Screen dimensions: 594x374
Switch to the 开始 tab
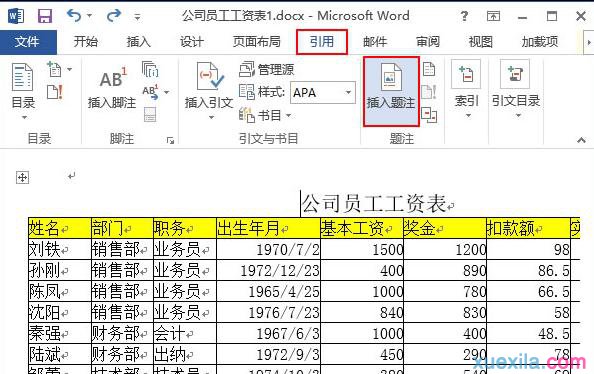(x=86, y=42)
